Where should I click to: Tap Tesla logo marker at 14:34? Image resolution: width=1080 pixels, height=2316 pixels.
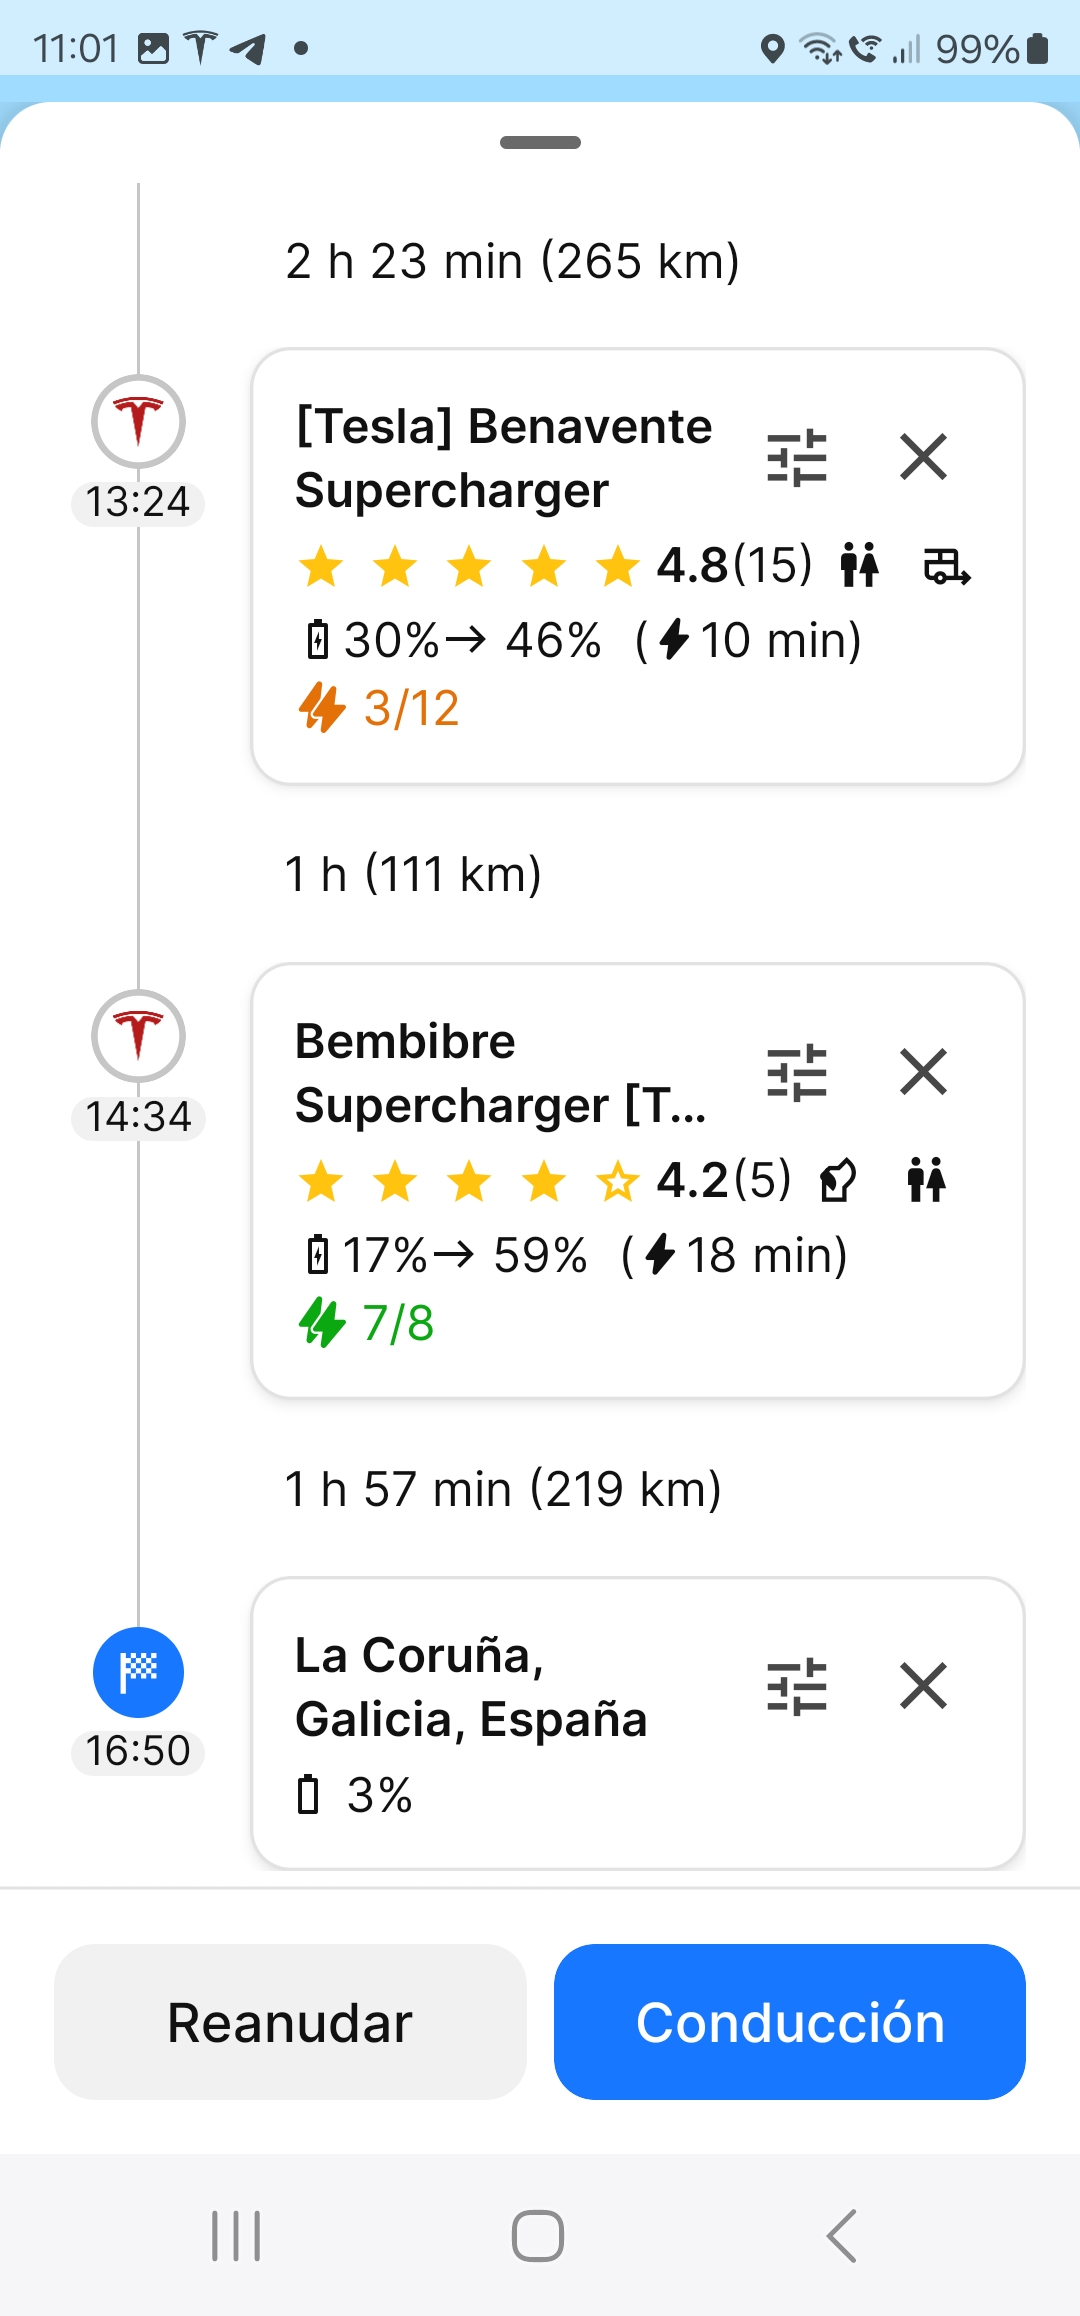[138, 1036]
